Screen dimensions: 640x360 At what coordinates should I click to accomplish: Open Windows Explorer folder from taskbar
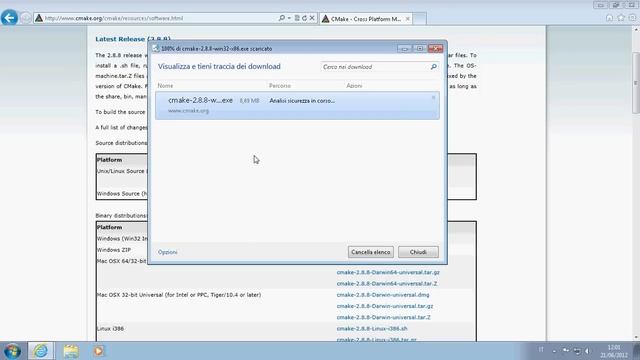pyautogui.click(x=71, y=351)
